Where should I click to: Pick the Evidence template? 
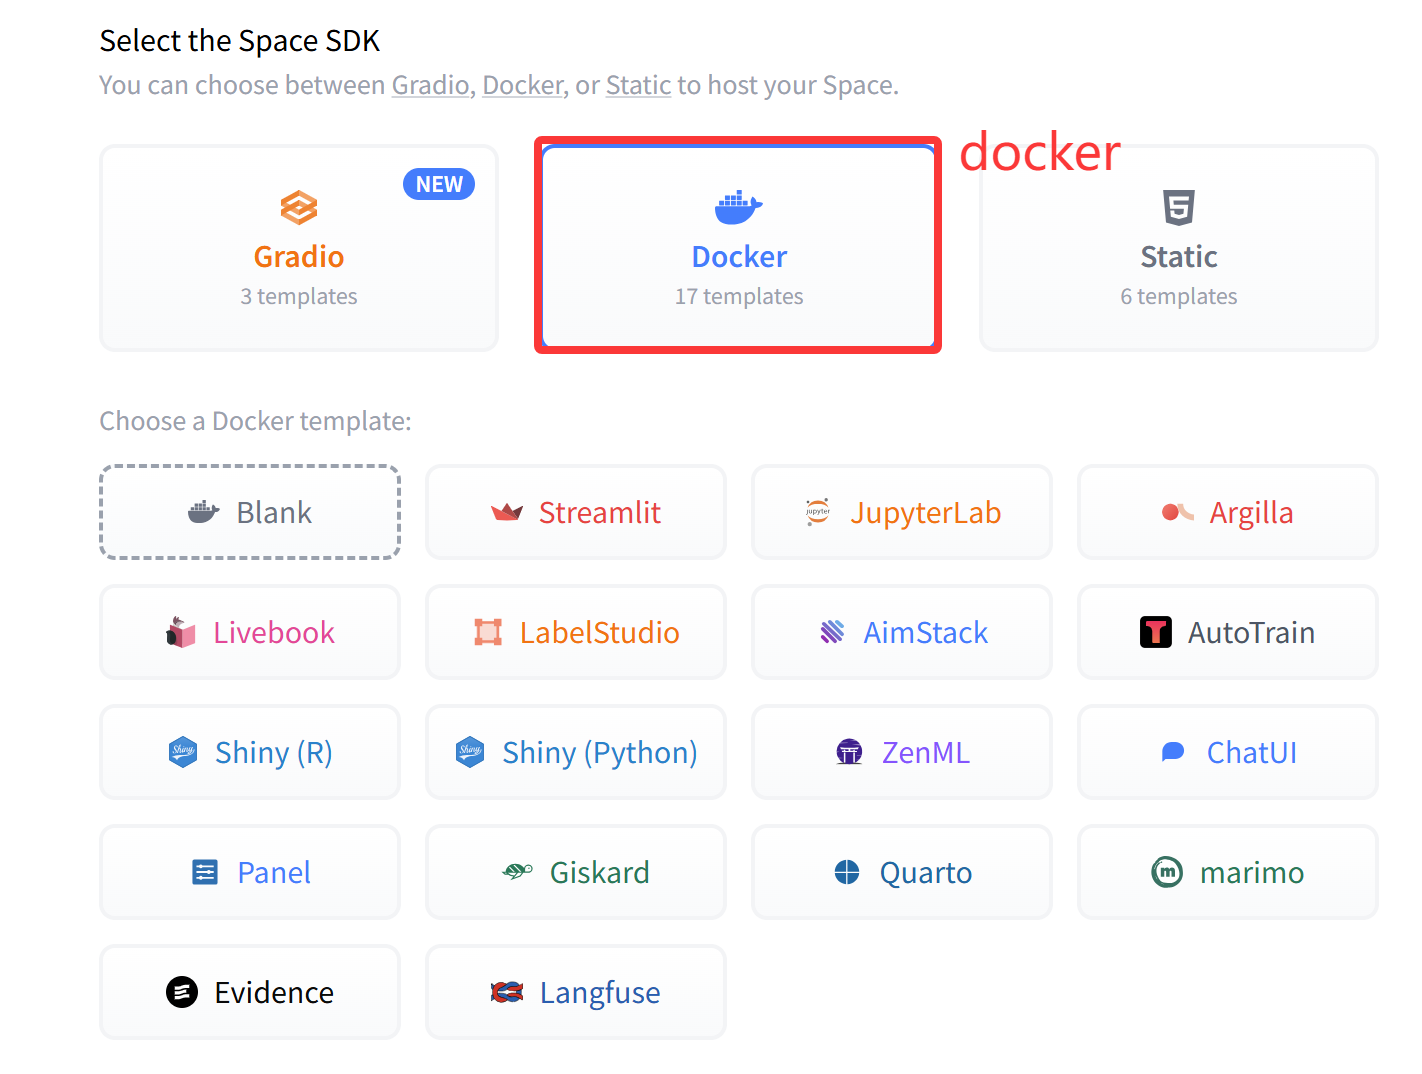pos(250,992)
